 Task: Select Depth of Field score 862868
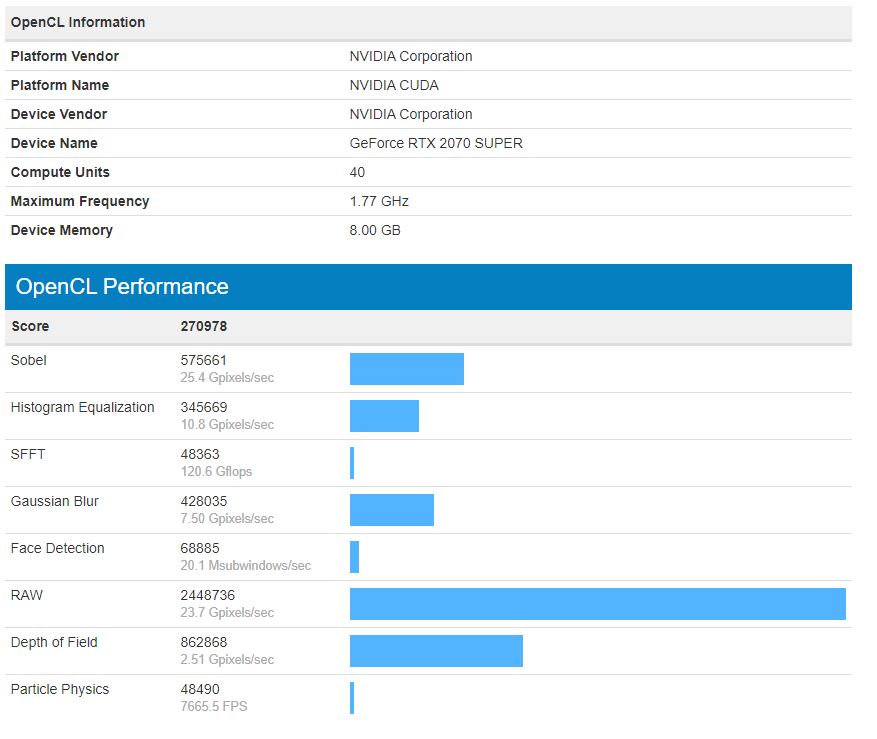point(204,643)
